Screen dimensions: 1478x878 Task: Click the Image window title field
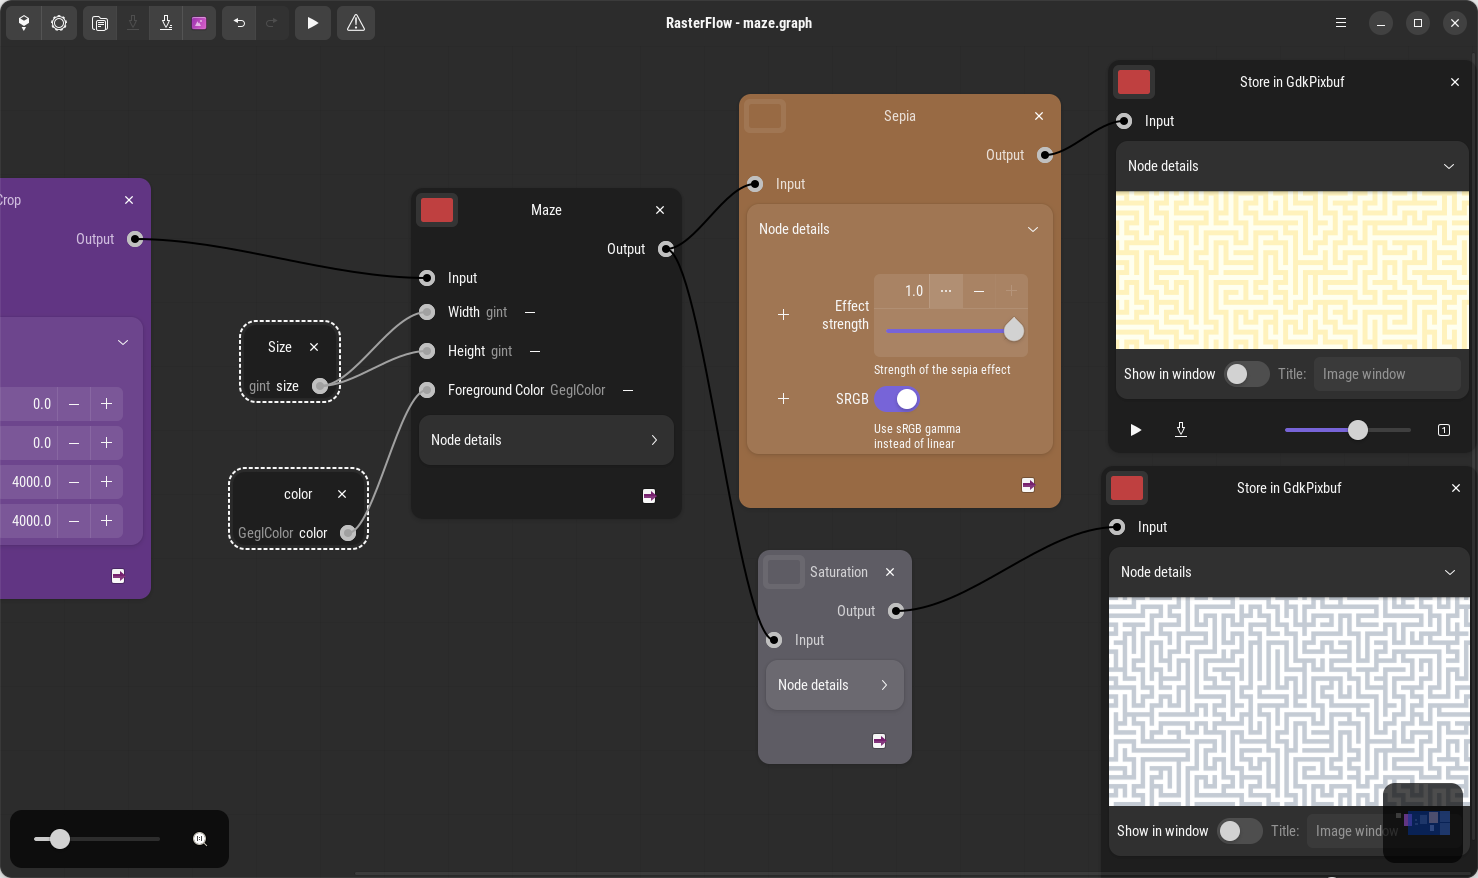[1386, 374]
